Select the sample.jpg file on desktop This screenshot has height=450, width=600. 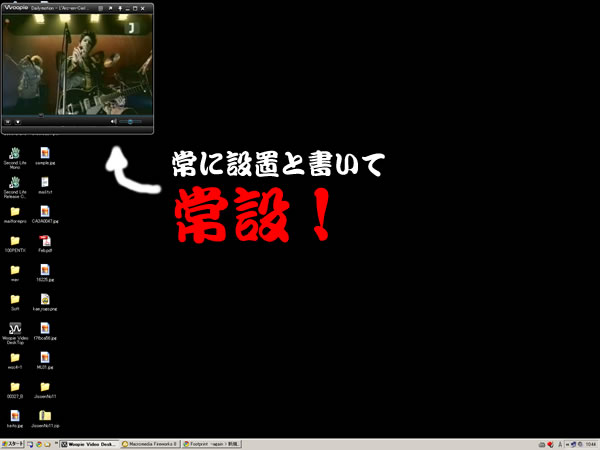coord(44,154)
